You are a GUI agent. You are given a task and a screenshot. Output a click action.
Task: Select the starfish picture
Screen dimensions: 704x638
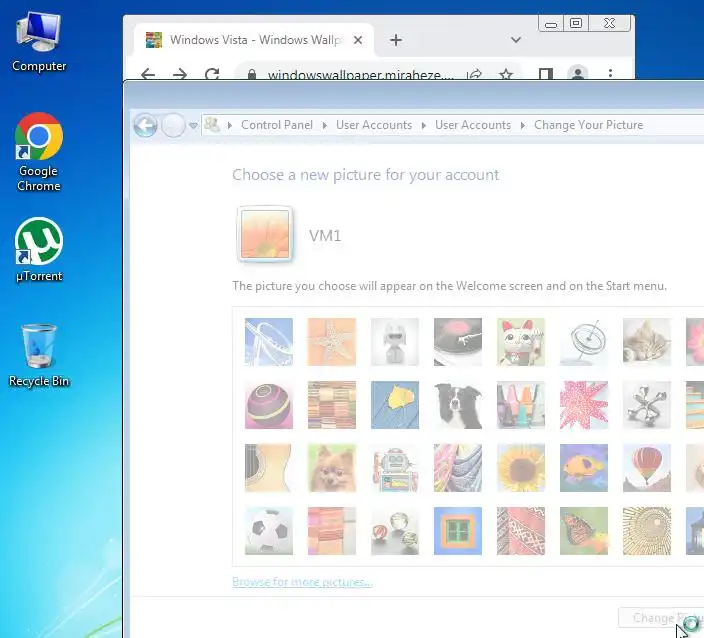[x=332, y=342]
